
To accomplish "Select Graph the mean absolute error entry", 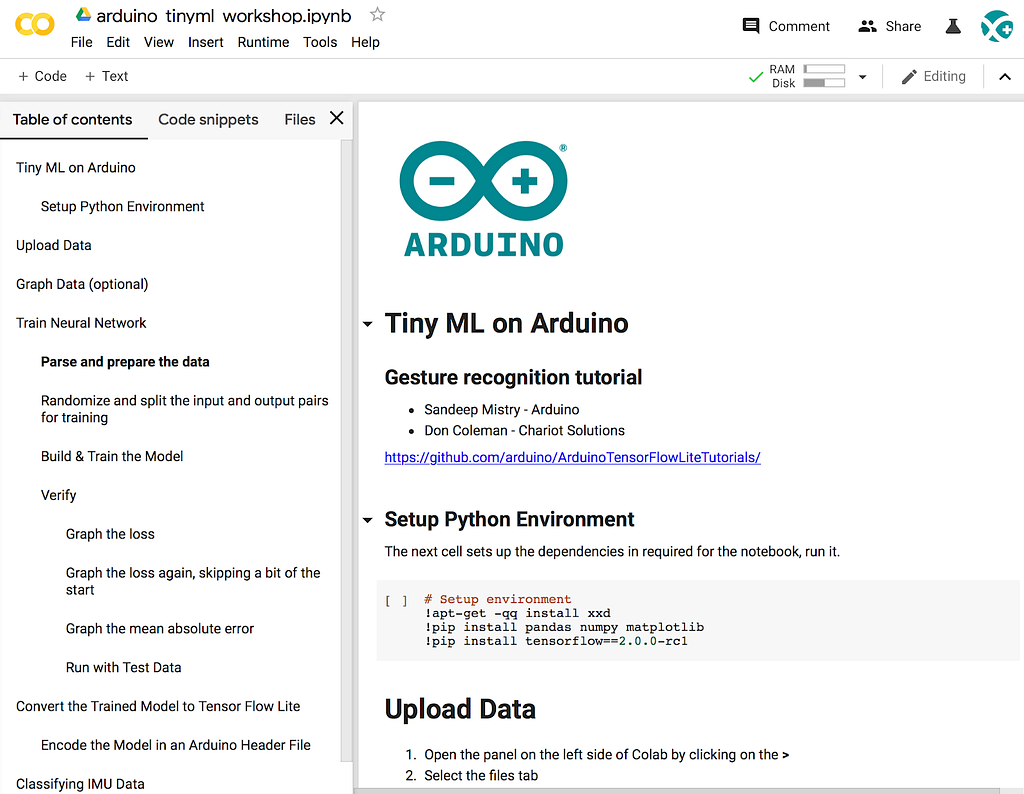I will (x=159, y=629).
